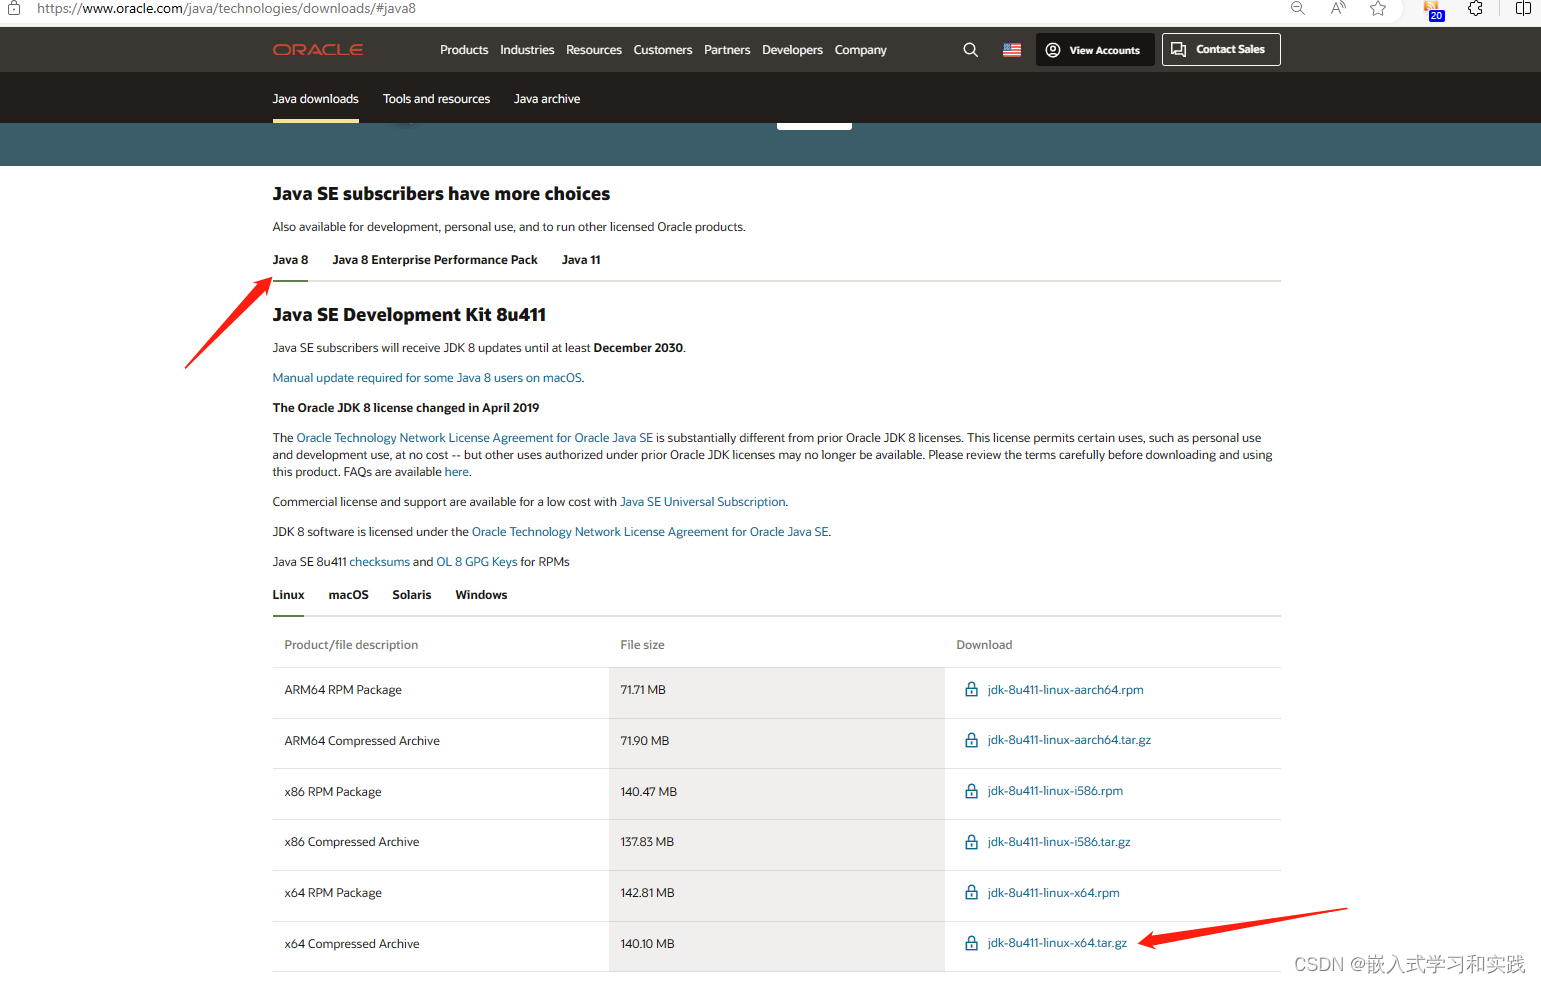This screenshot has width=1541, height=984.
Task: Open View Accounts
Action: click(x=1094, y=49)
